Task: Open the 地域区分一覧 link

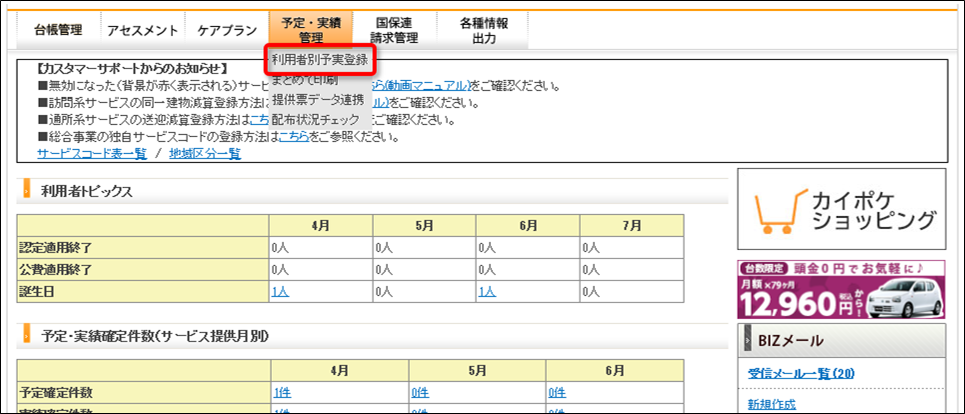Action: 205,154
